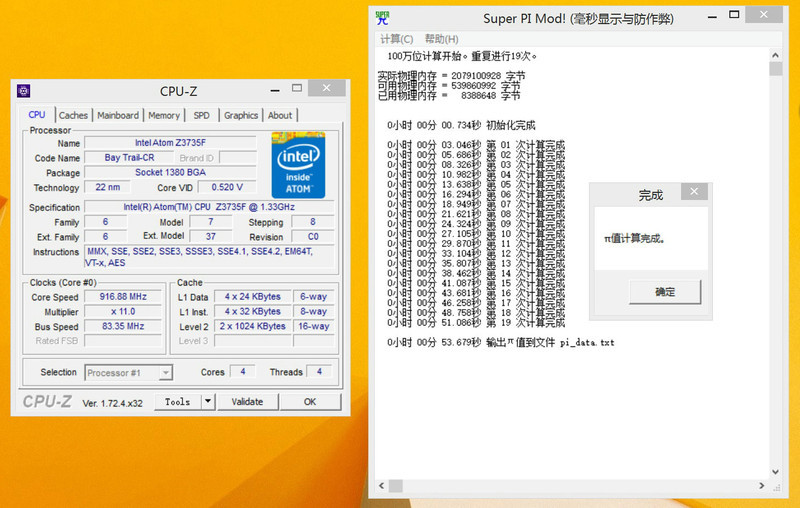Click the L1 Inst. value 4 x 32 KBytes
The width and height of the screenshot is (800, 508).
tap(253, 312)
